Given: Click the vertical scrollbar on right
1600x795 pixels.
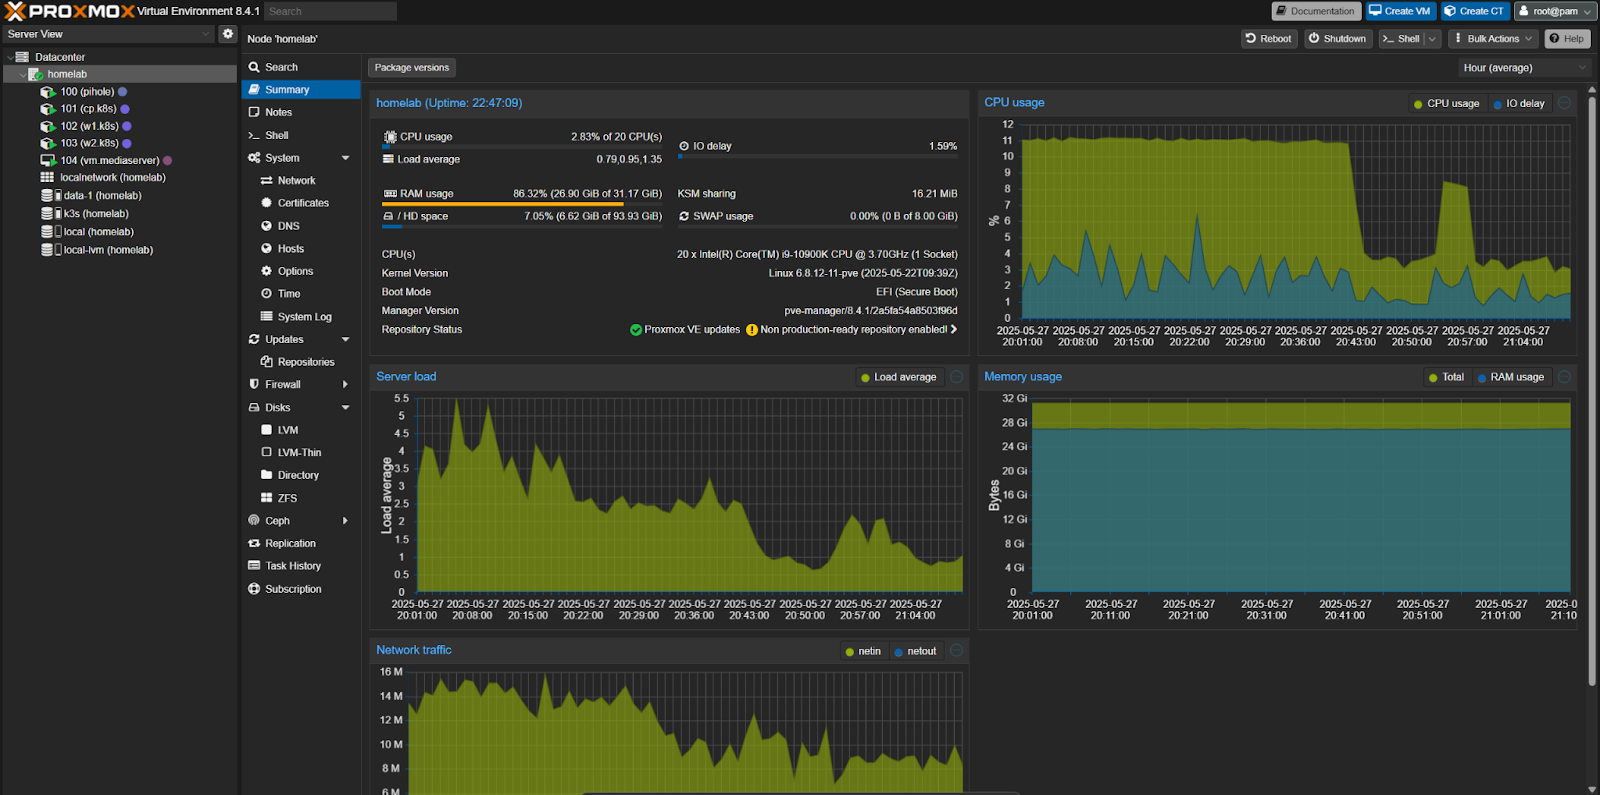Looking at the screenshot, I should pos(1592,390).
